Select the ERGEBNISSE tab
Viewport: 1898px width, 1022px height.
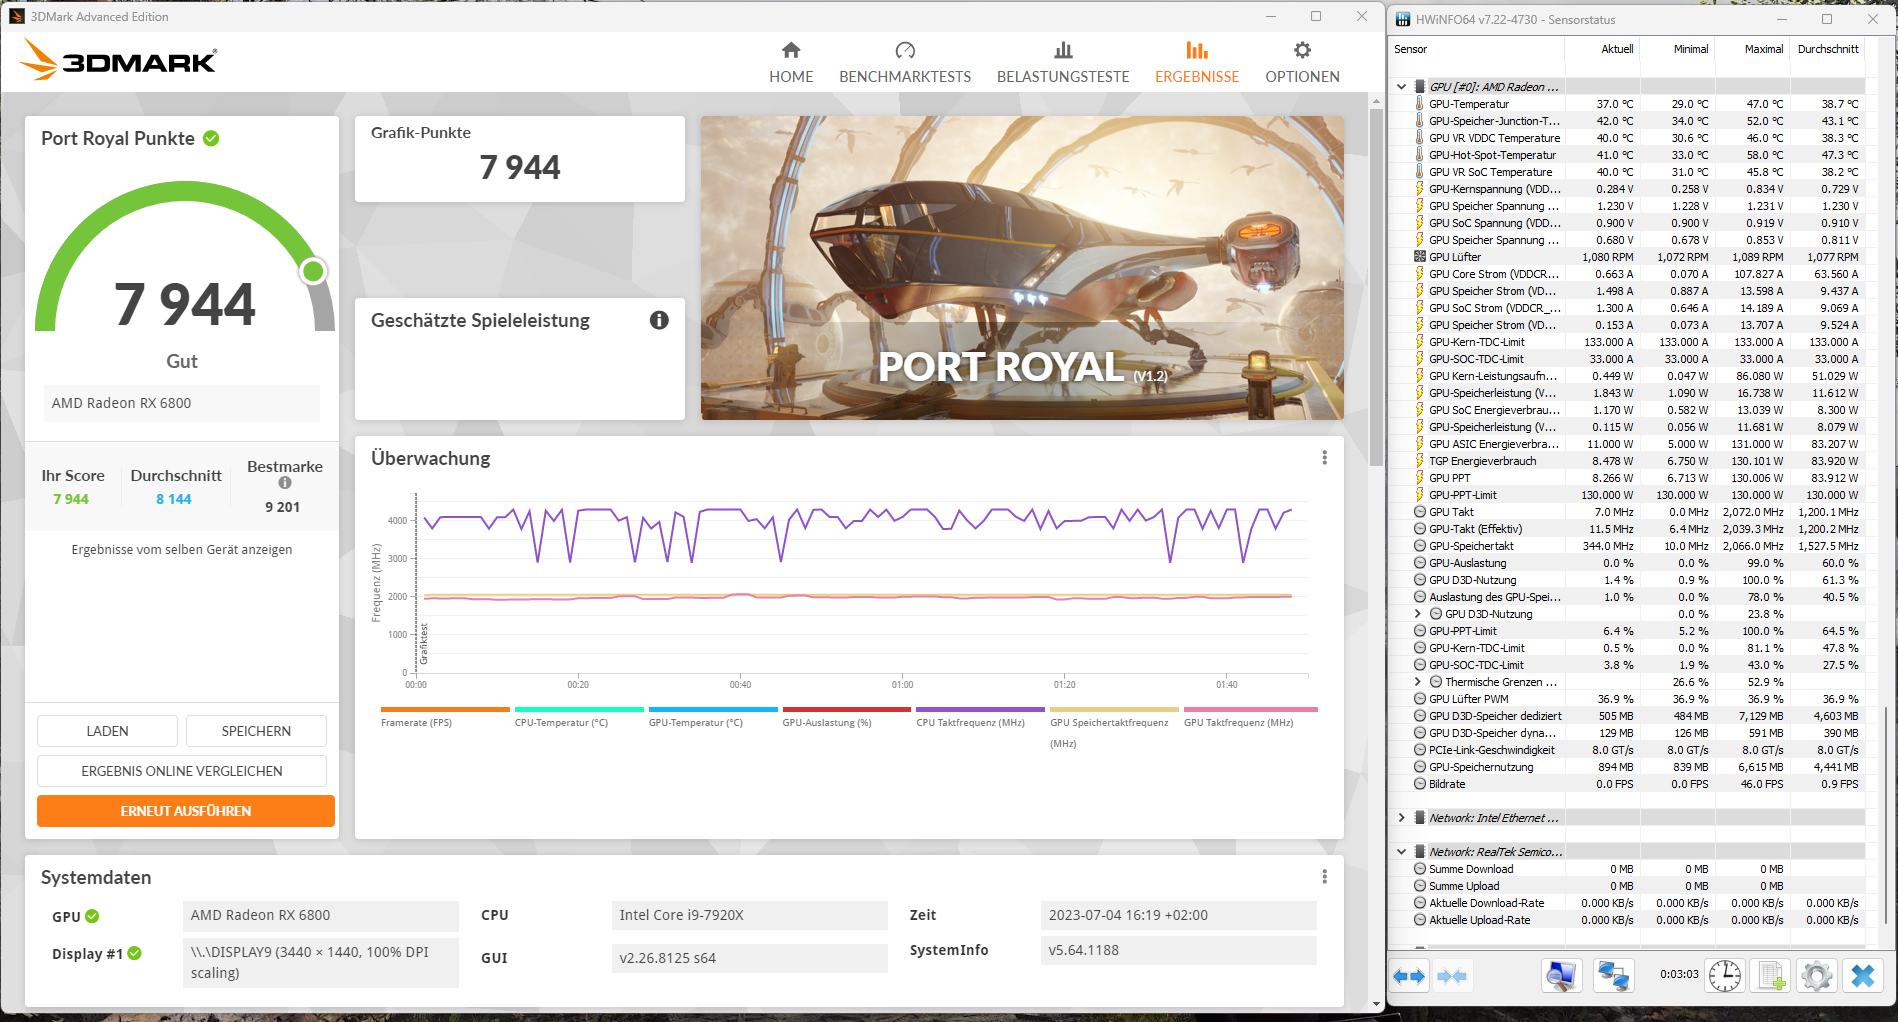coord(1197,63)
